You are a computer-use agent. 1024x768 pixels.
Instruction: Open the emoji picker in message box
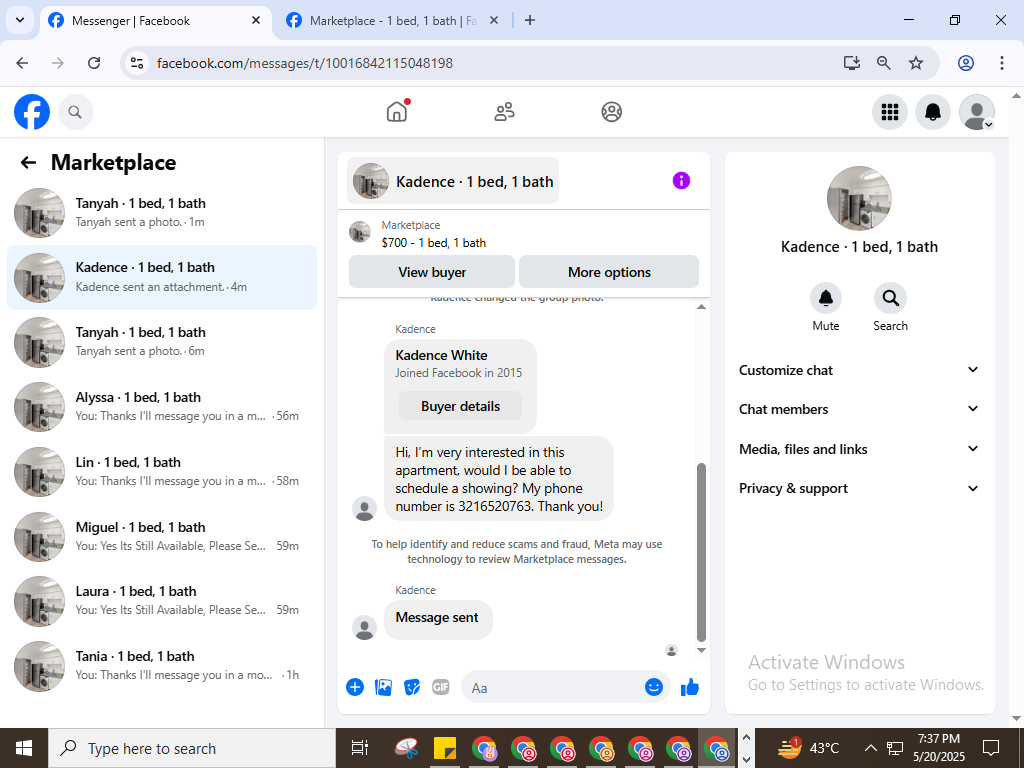point(654,687)
